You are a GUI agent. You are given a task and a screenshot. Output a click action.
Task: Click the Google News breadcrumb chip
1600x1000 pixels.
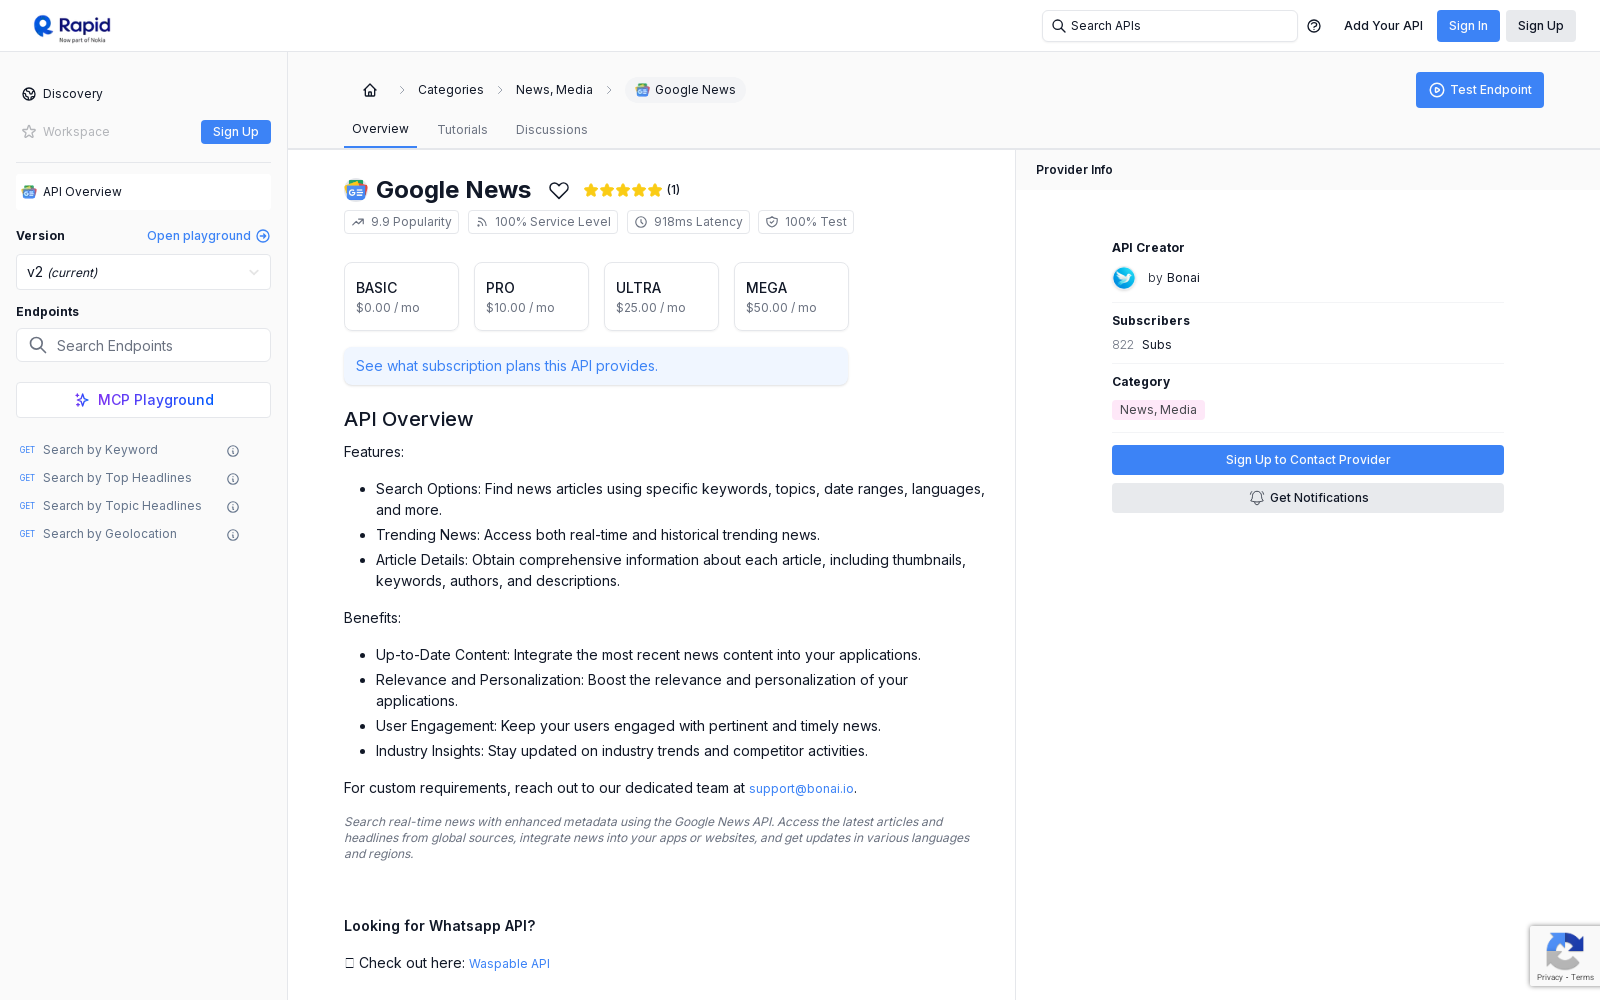click(x=686, y=90)
